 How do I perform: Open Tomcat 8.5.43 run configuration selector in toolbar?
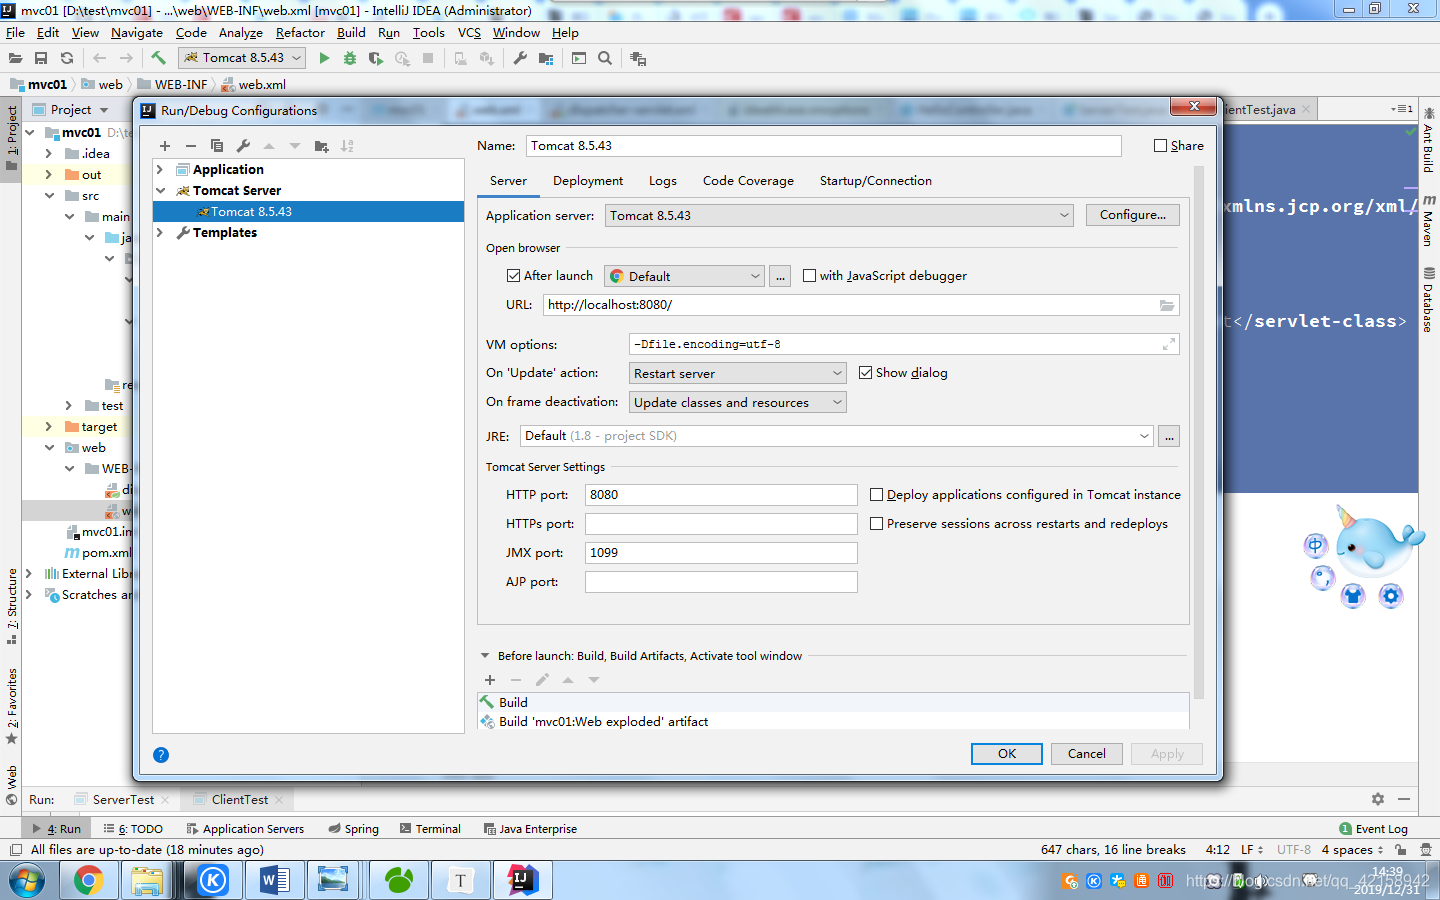[242, 58]
